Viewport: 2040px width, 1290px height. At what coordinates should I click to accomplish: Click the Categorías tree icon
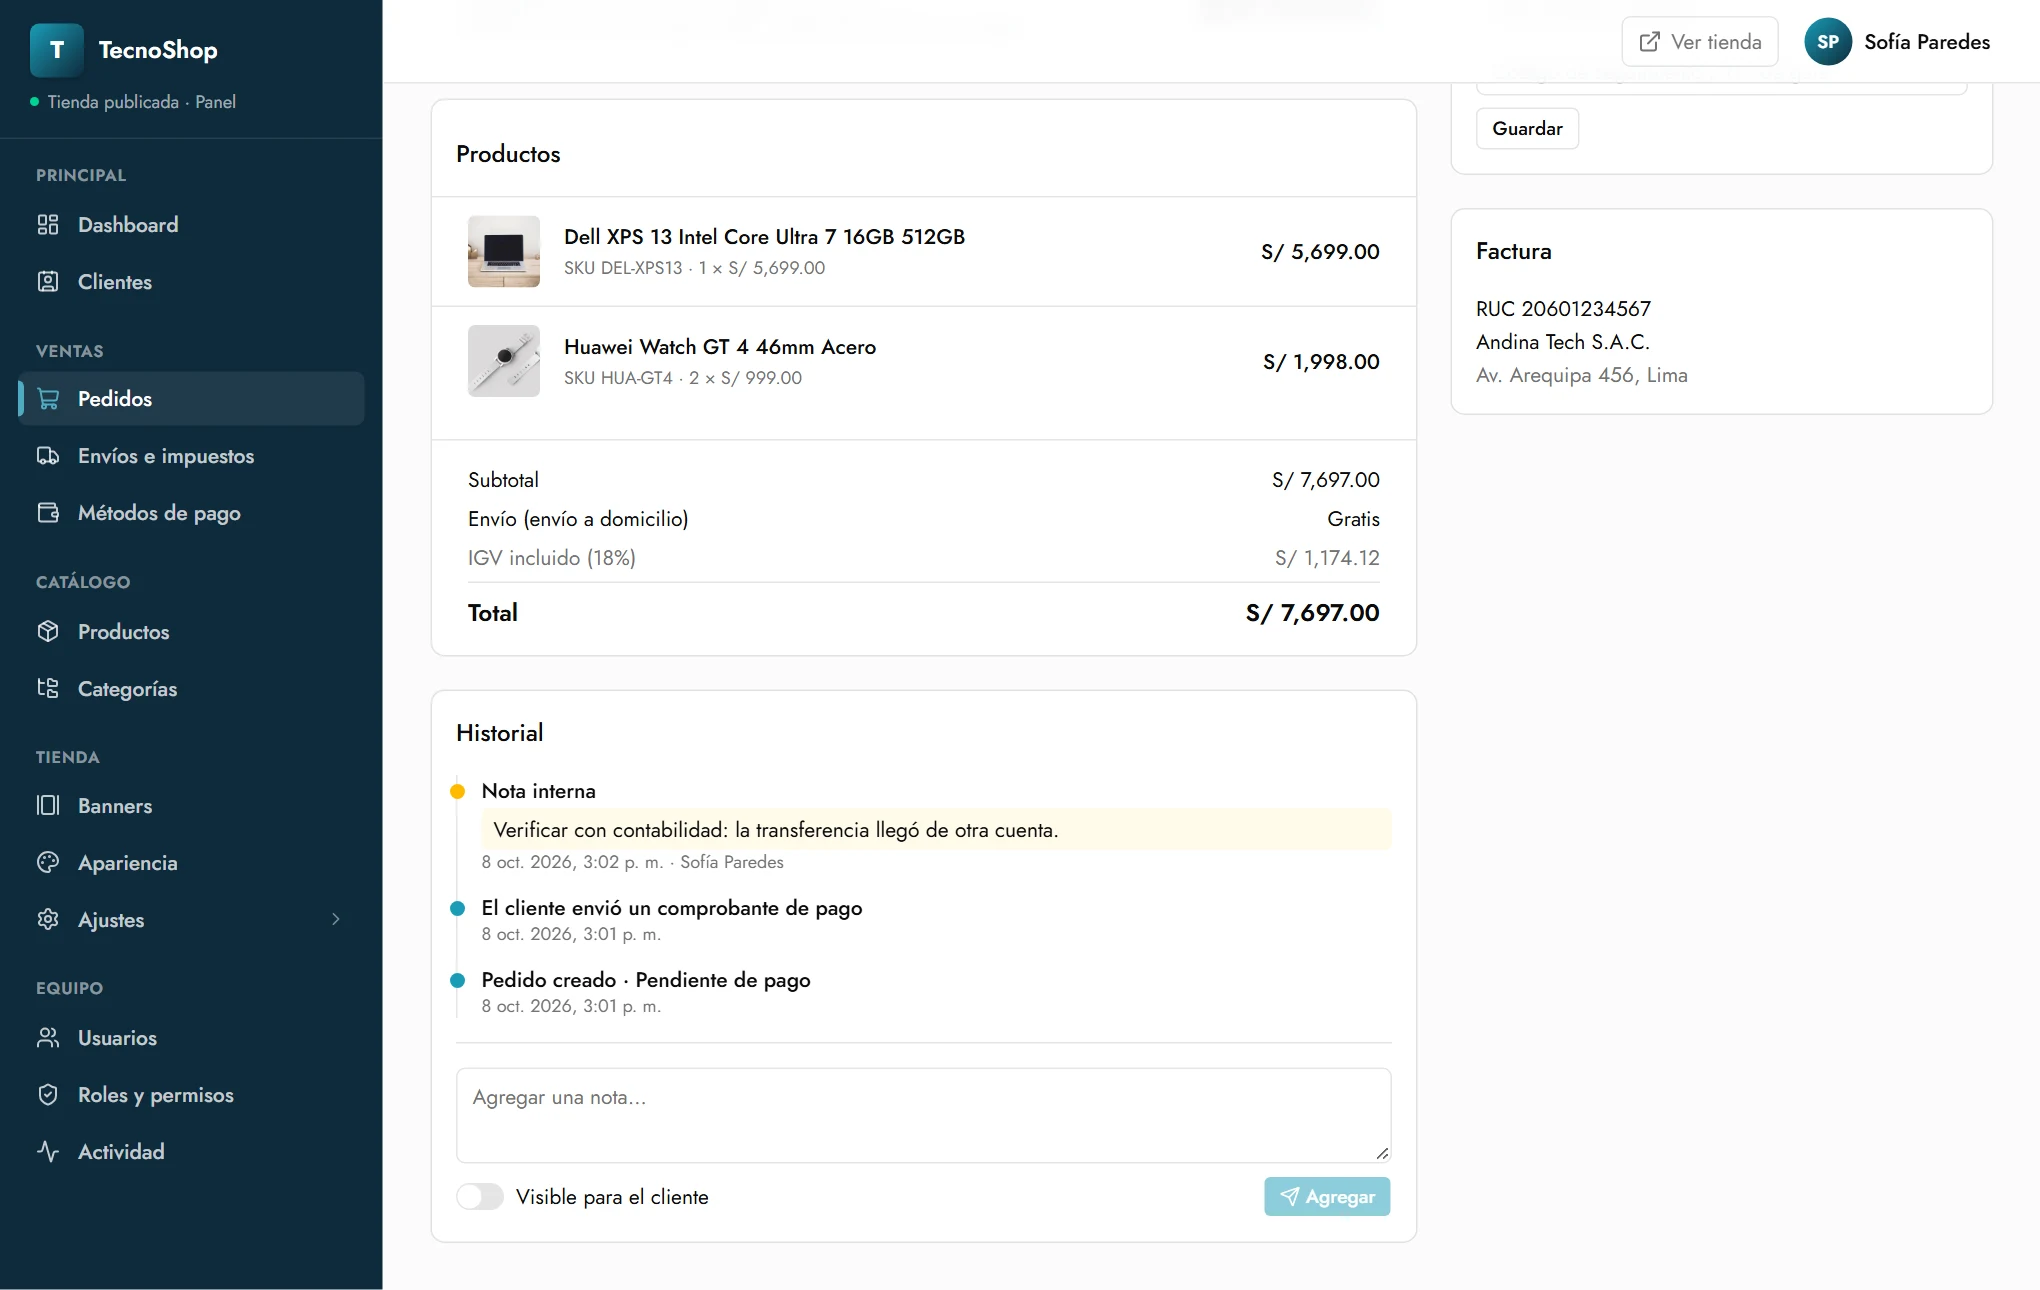[48, 689]
